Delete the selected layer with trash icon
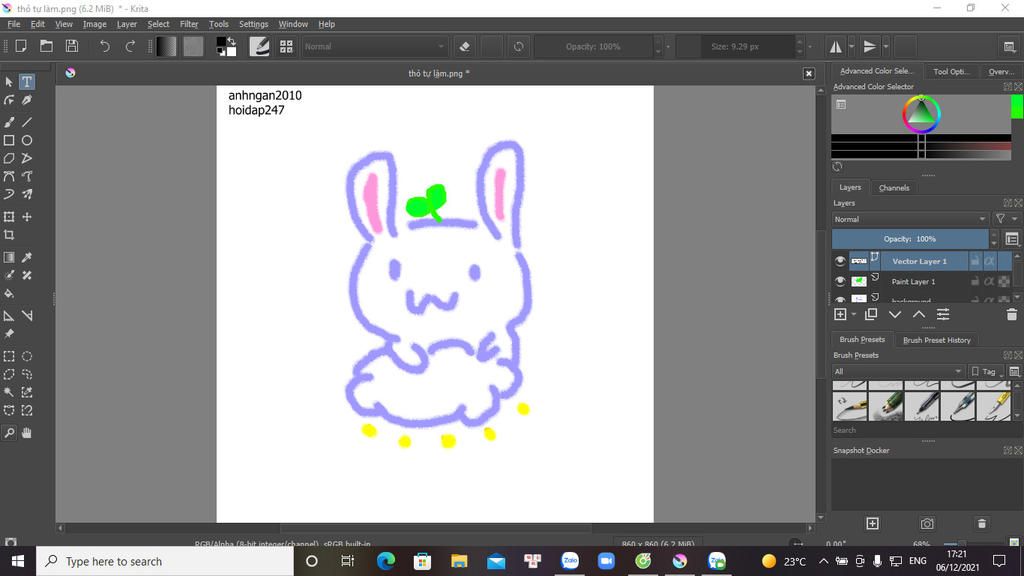This screenshot has width=1024, height=576. point(1012,315)
